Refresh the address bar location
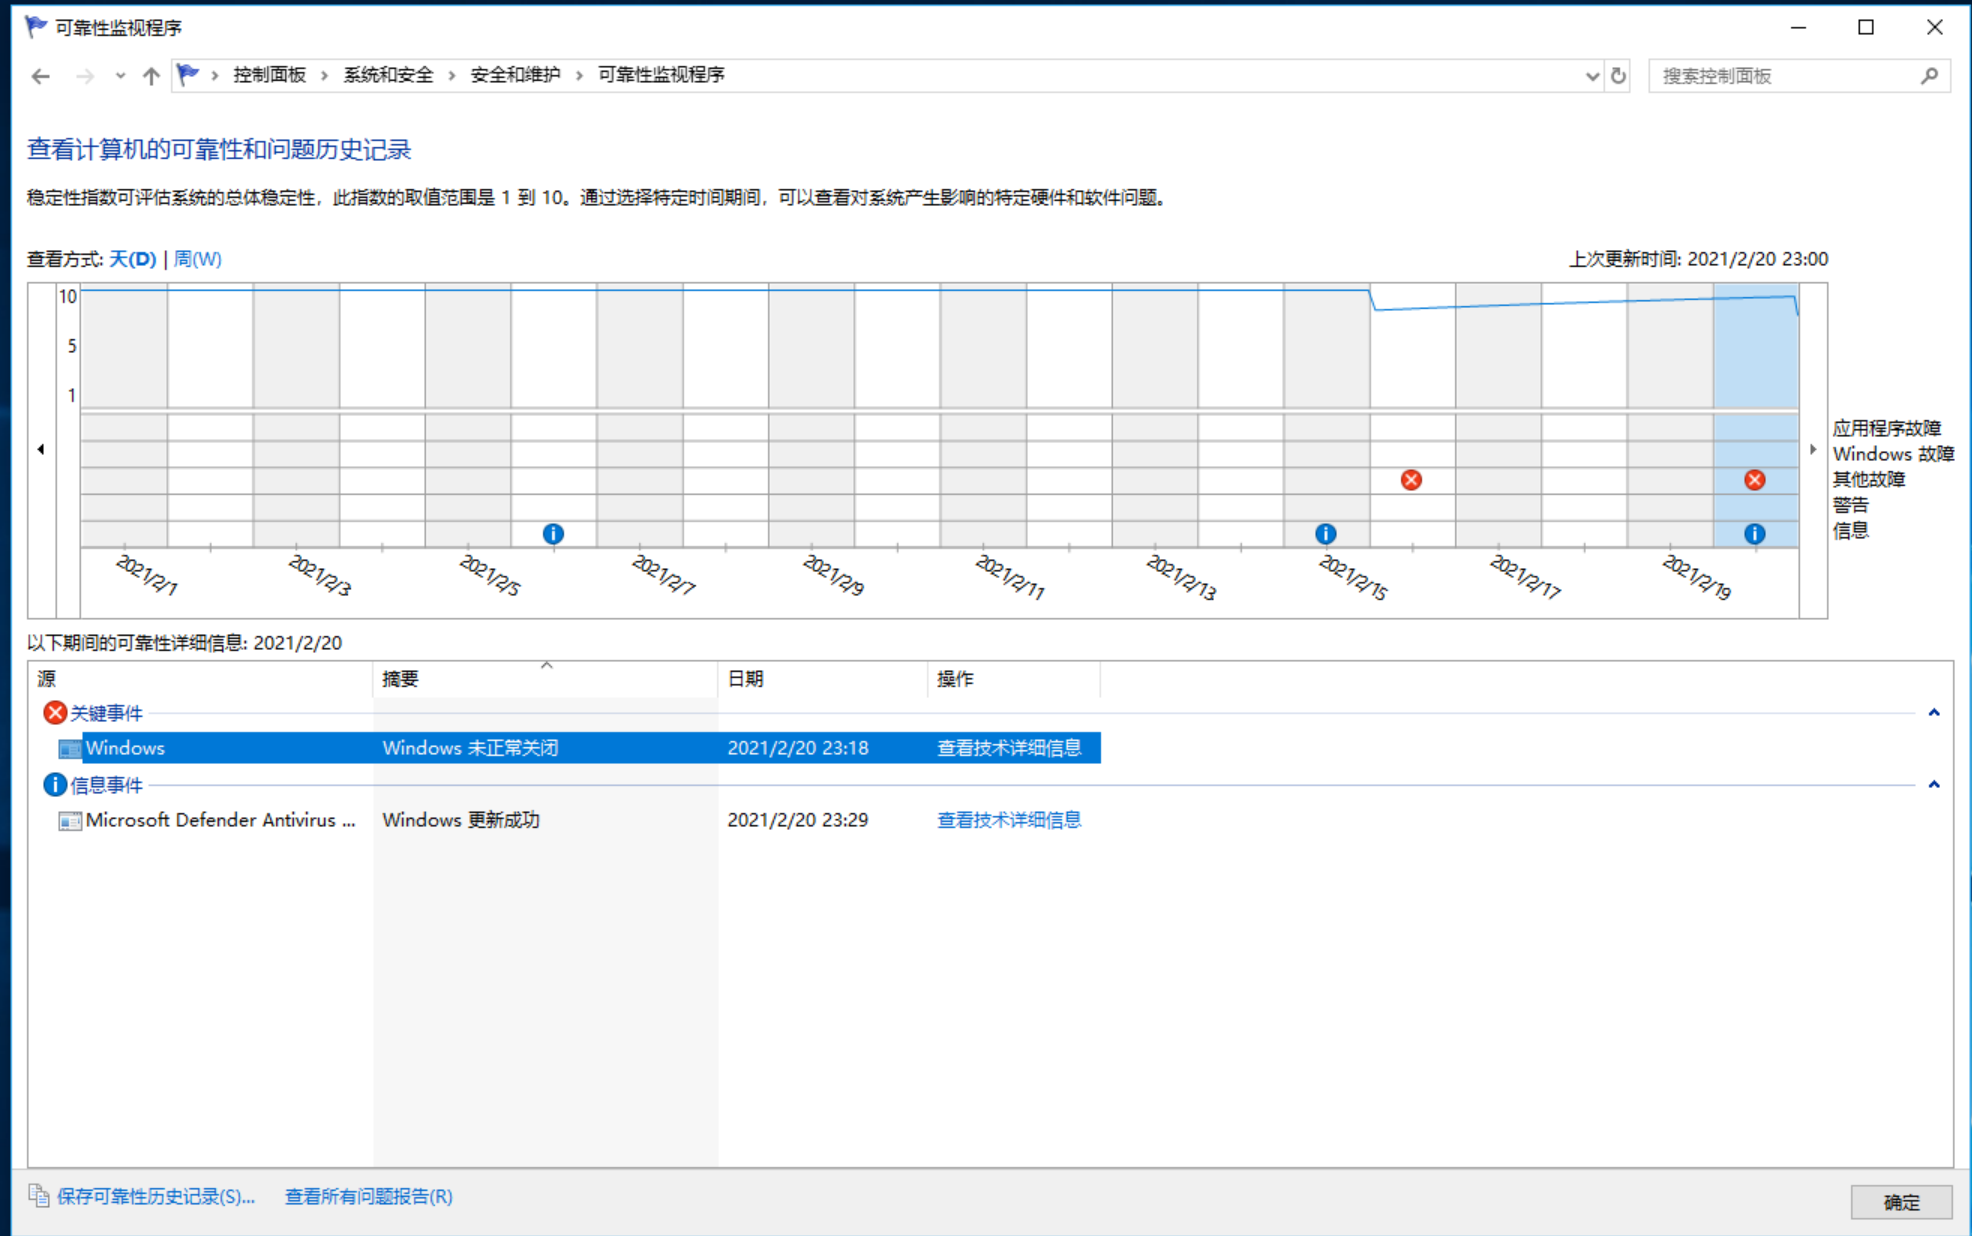The height and width of the screenshot is (1236, 1972). point(1618,76)
